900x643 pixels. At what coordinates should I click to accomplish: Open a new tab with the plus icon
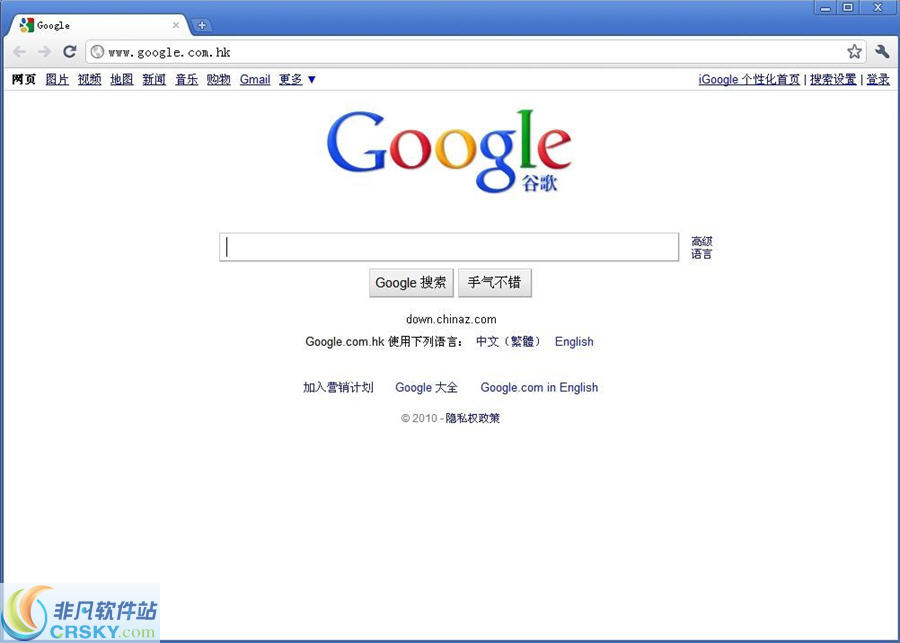pyautogui.click(x=203, y=24)
